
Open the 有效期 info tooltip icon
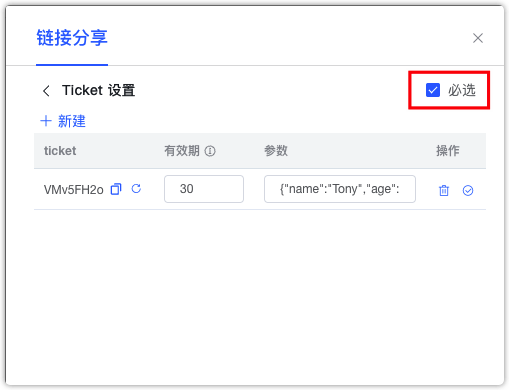[x=210, y=151]
